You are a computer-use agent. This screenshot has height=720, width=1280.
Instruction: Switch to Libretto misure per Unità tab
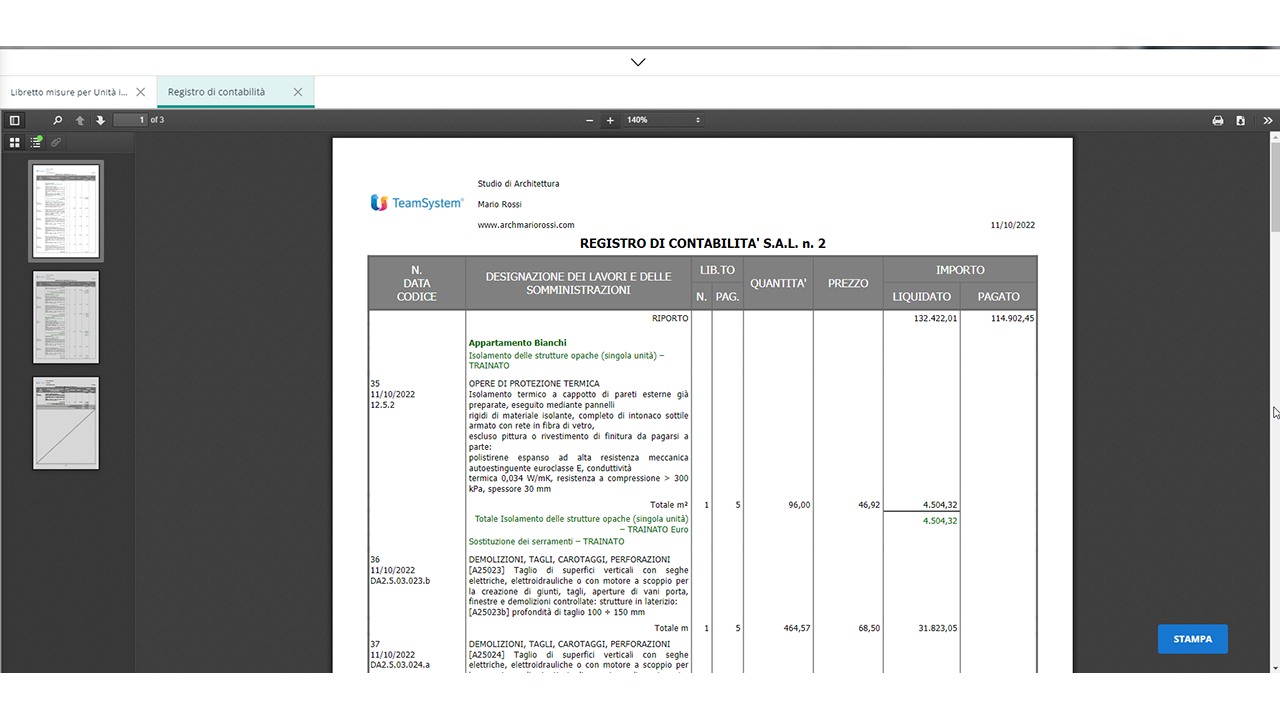pos(69,92)
